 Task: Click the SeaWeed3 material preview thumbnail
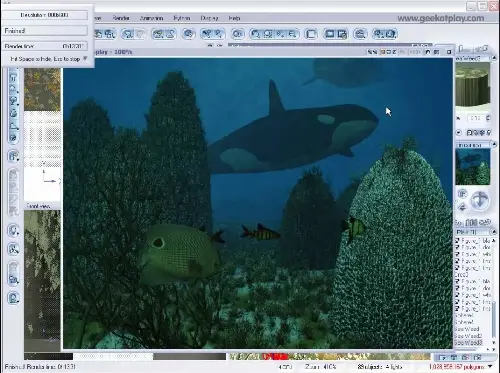[472, 84]
